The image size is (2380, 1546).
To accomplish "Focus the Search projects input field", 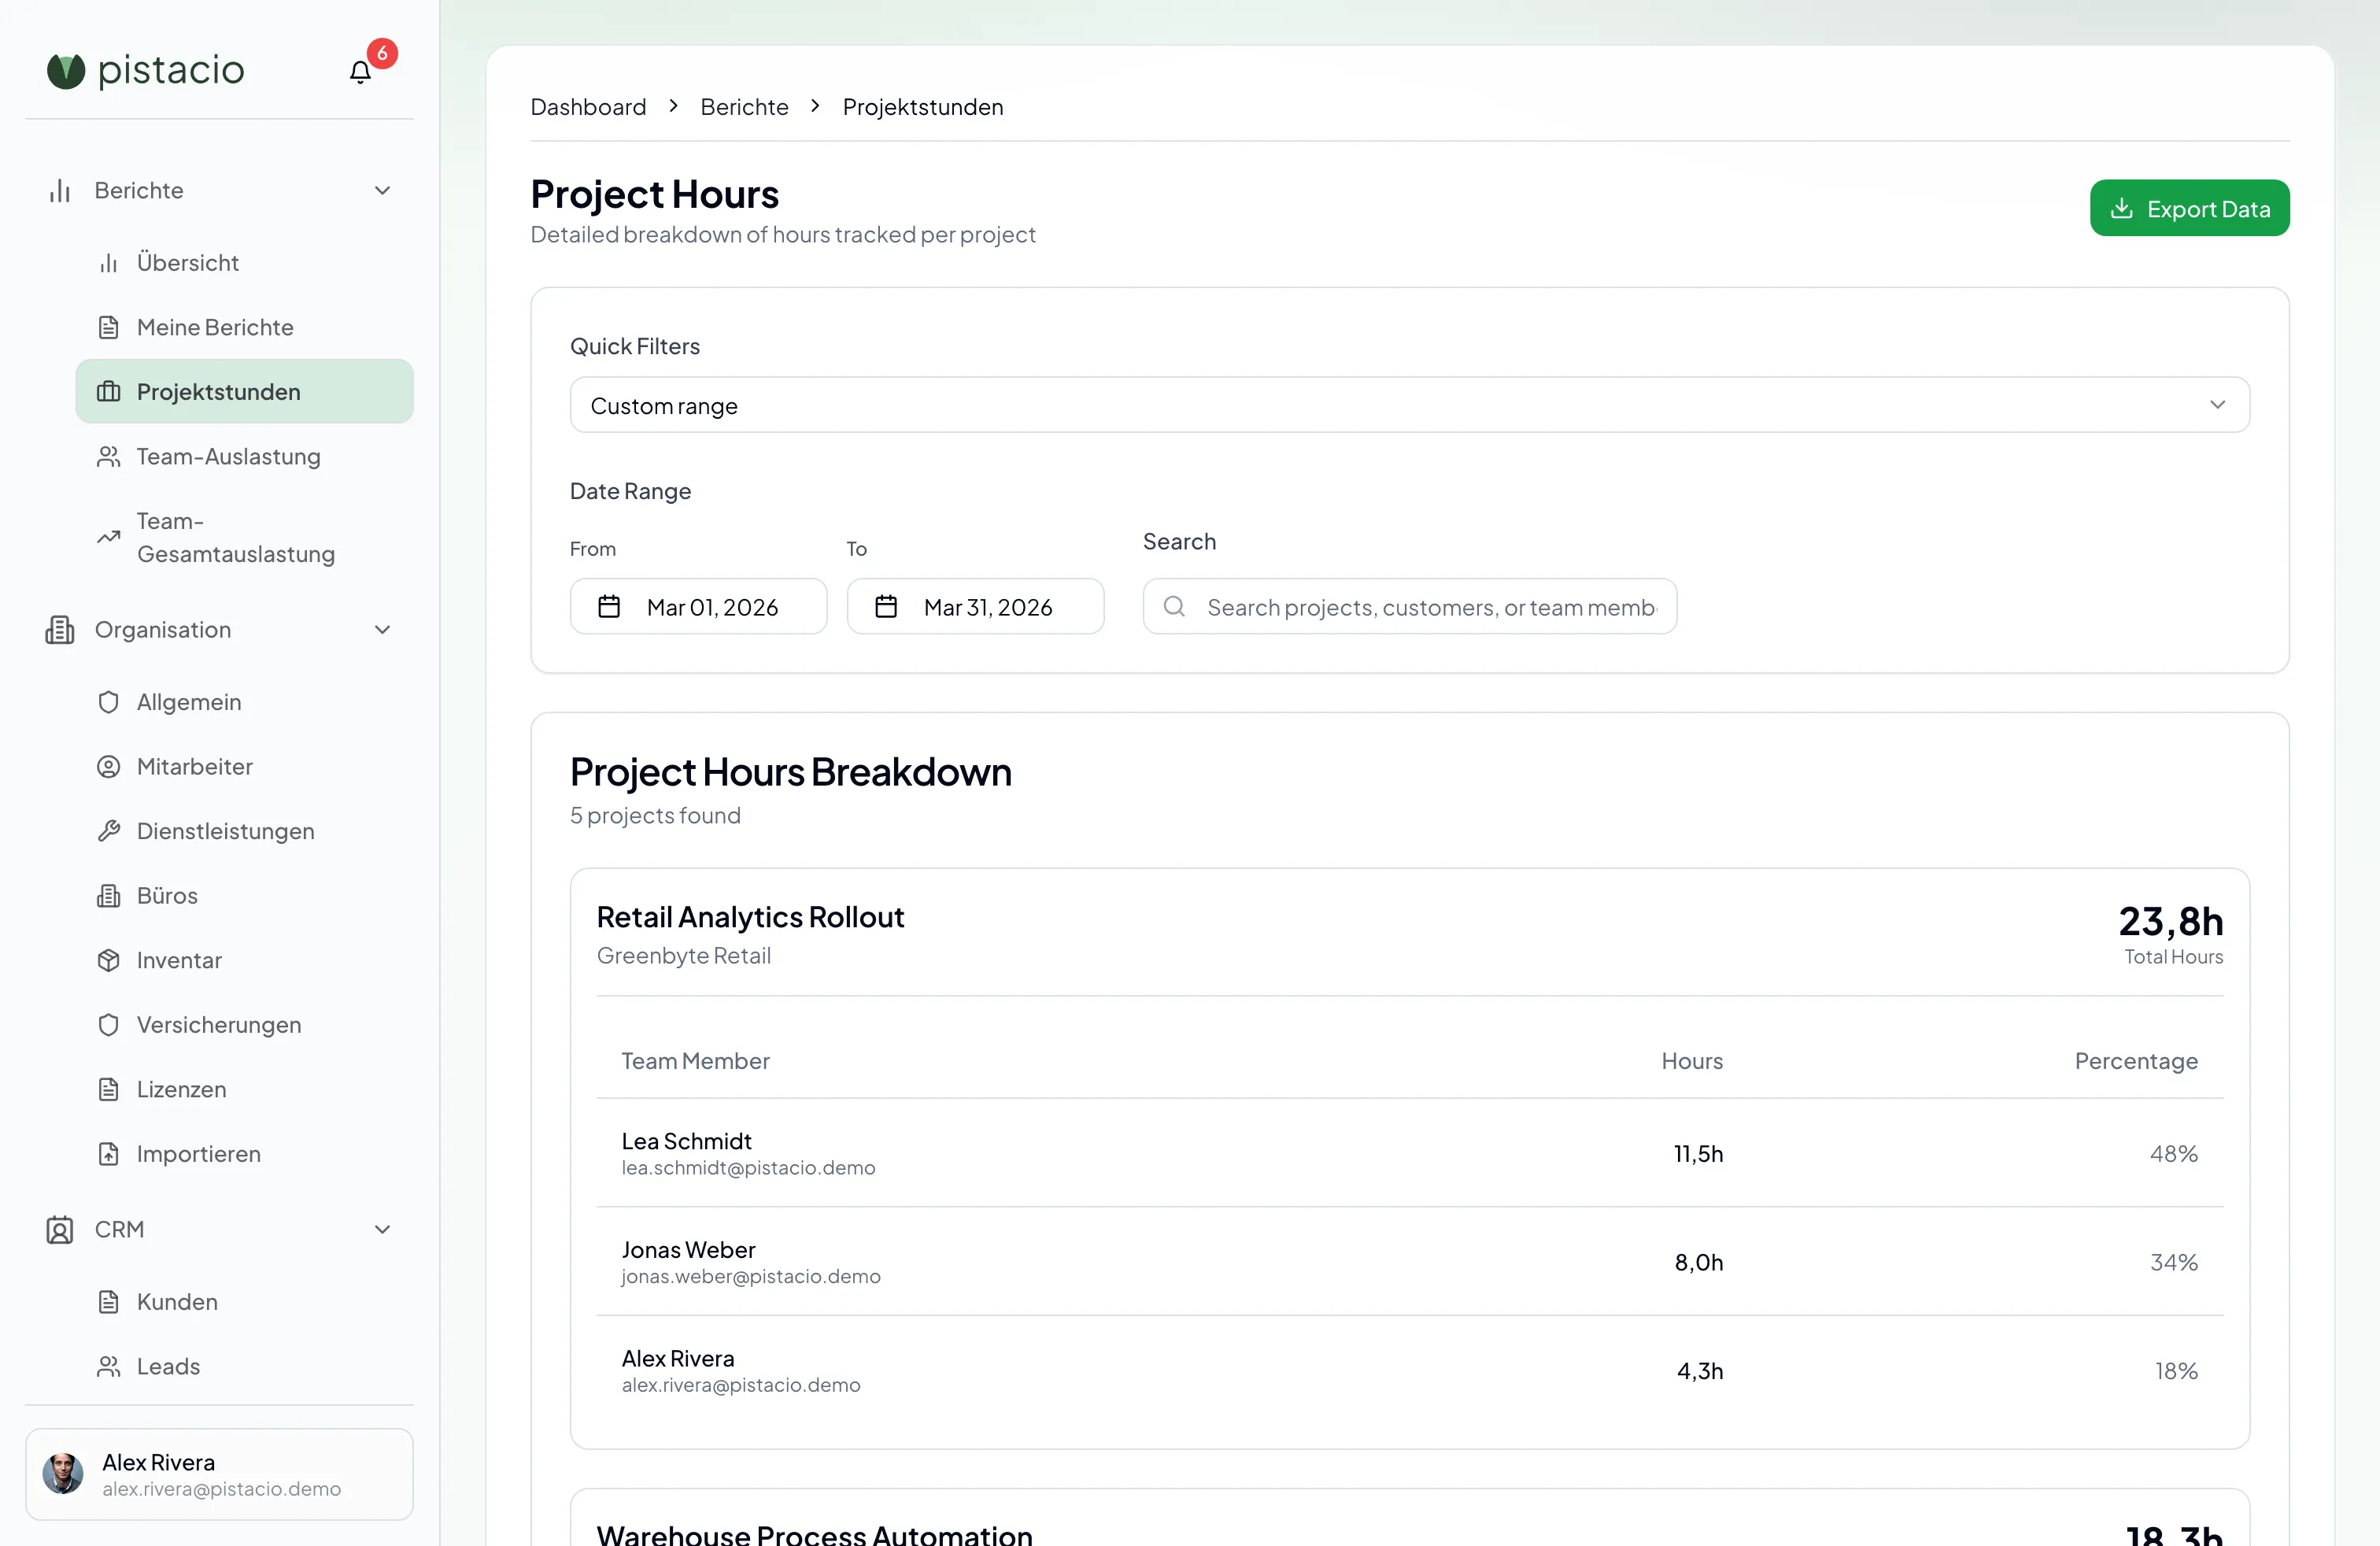I will click(x=1409, y=607).
